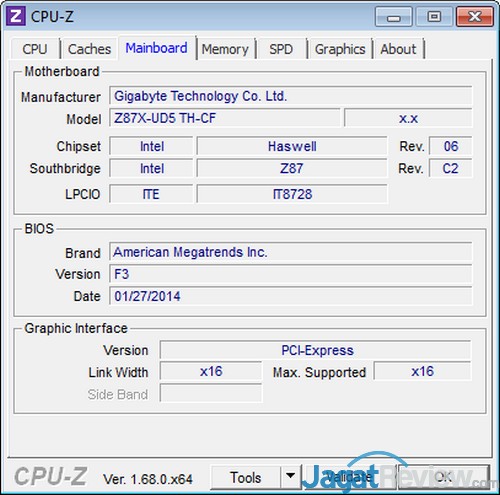500x495 pixels.
Task: Close the CPU-Z window
Action: click(x=474, y=17)
